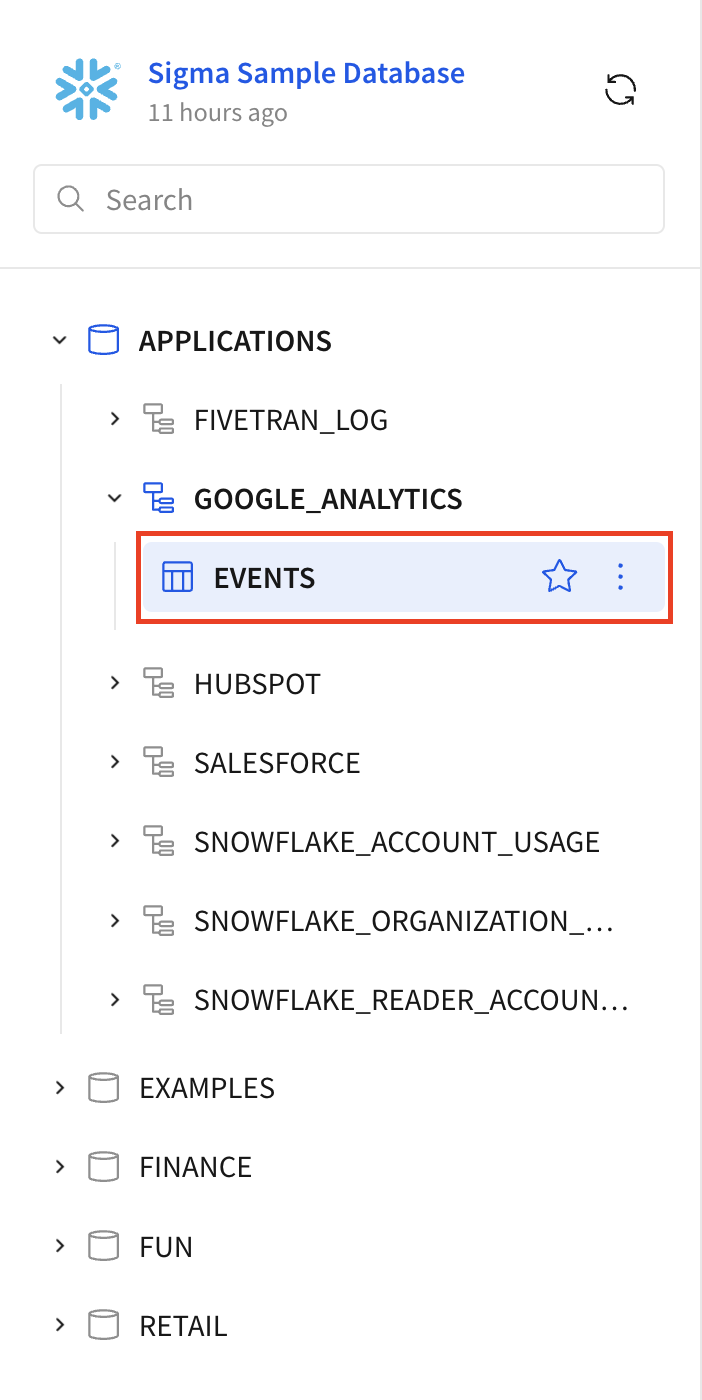Refresh the Sigma Sample Database connection

[x=621, y=90]
